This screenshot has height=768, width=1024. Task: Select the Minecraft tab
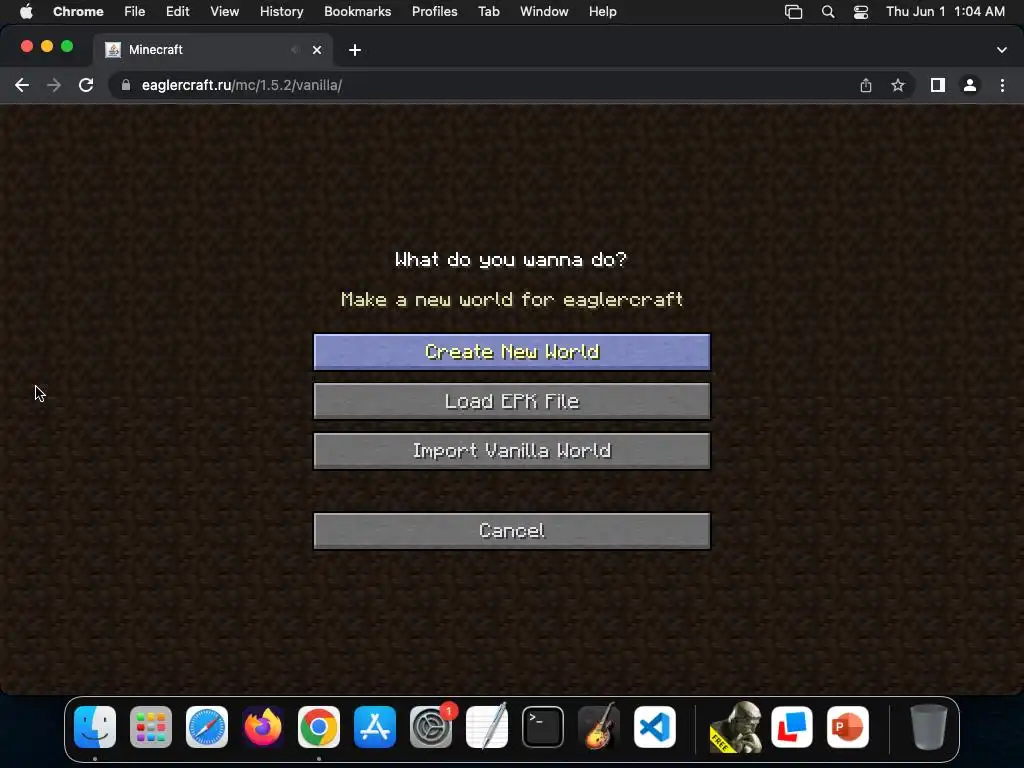pyautogui.click(x=213, y=50)
